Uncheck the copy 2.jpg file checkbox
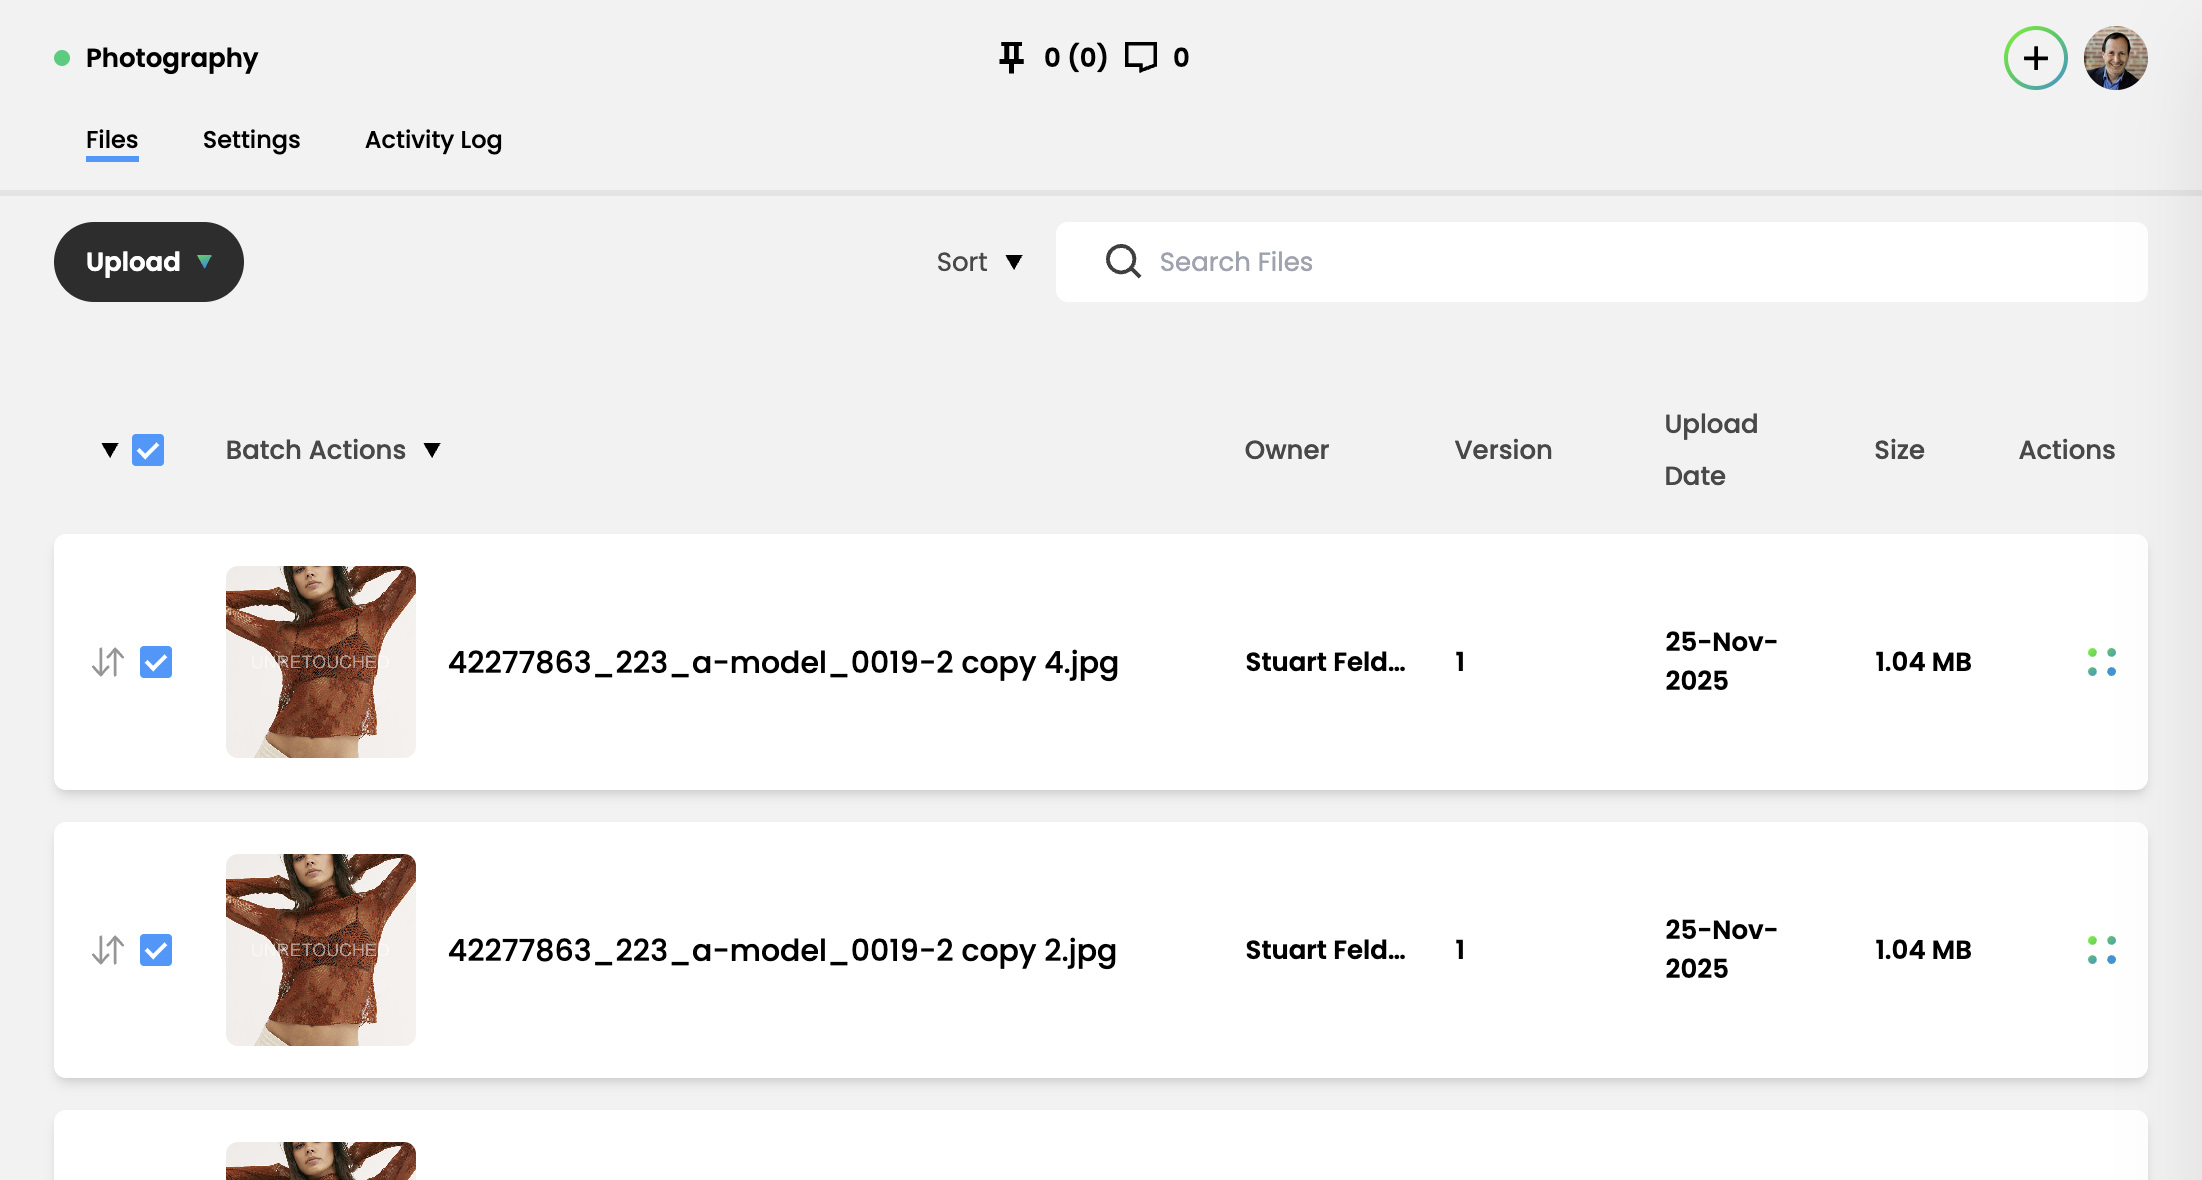 pos(156,950)
